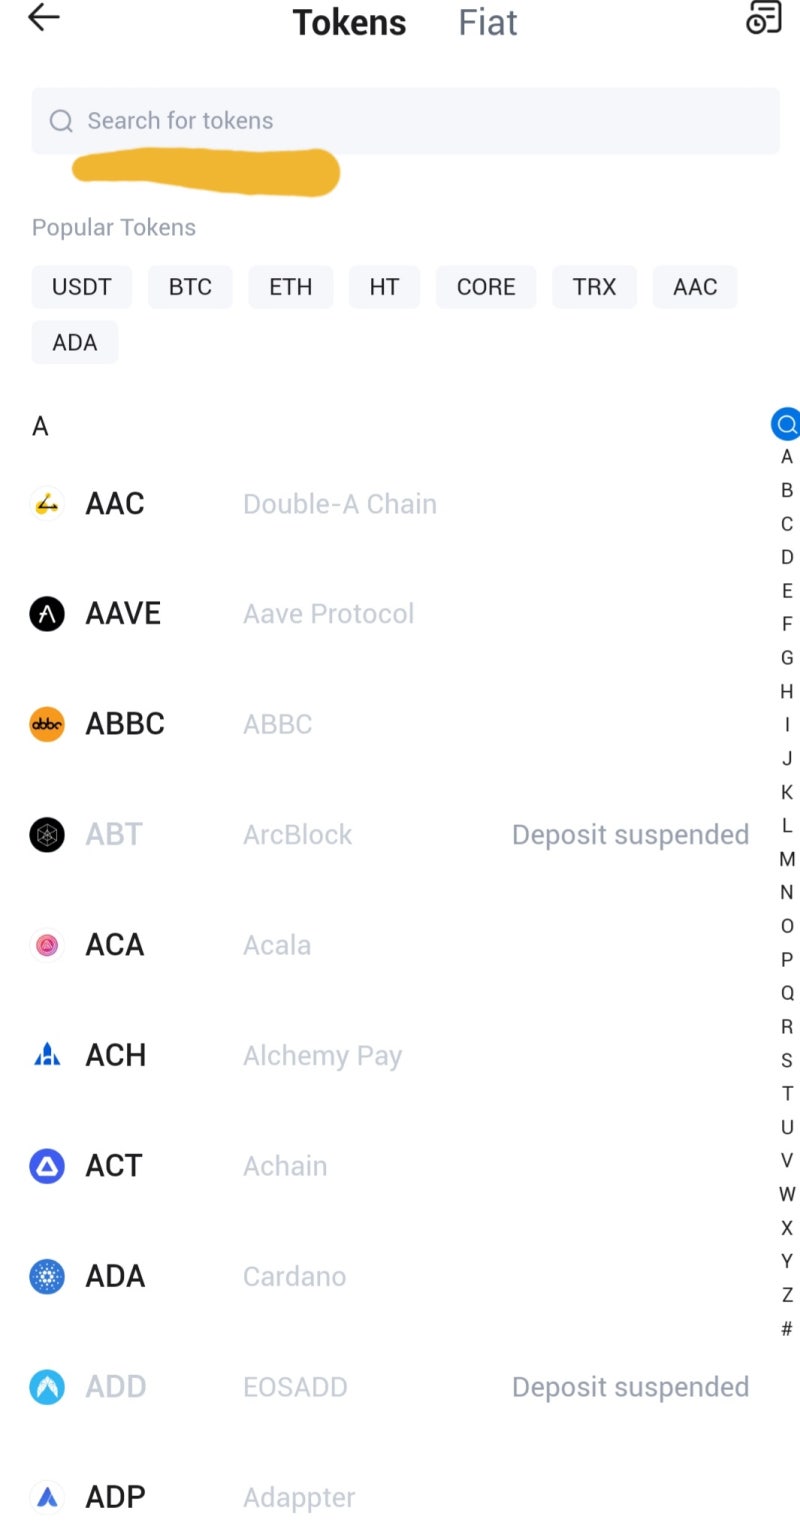Tap the Alchemy Pay ACH logo
Screen dimensions: 800x1523
tap(47, 1055)
